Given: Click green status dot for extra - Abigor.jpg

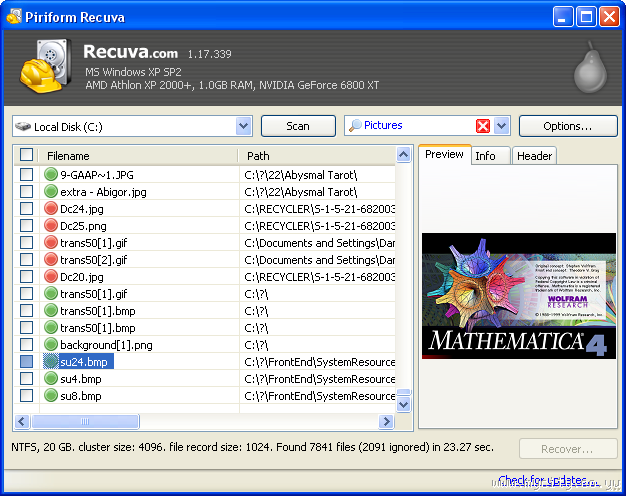Looking at the screenshot, I should (51, 192).
